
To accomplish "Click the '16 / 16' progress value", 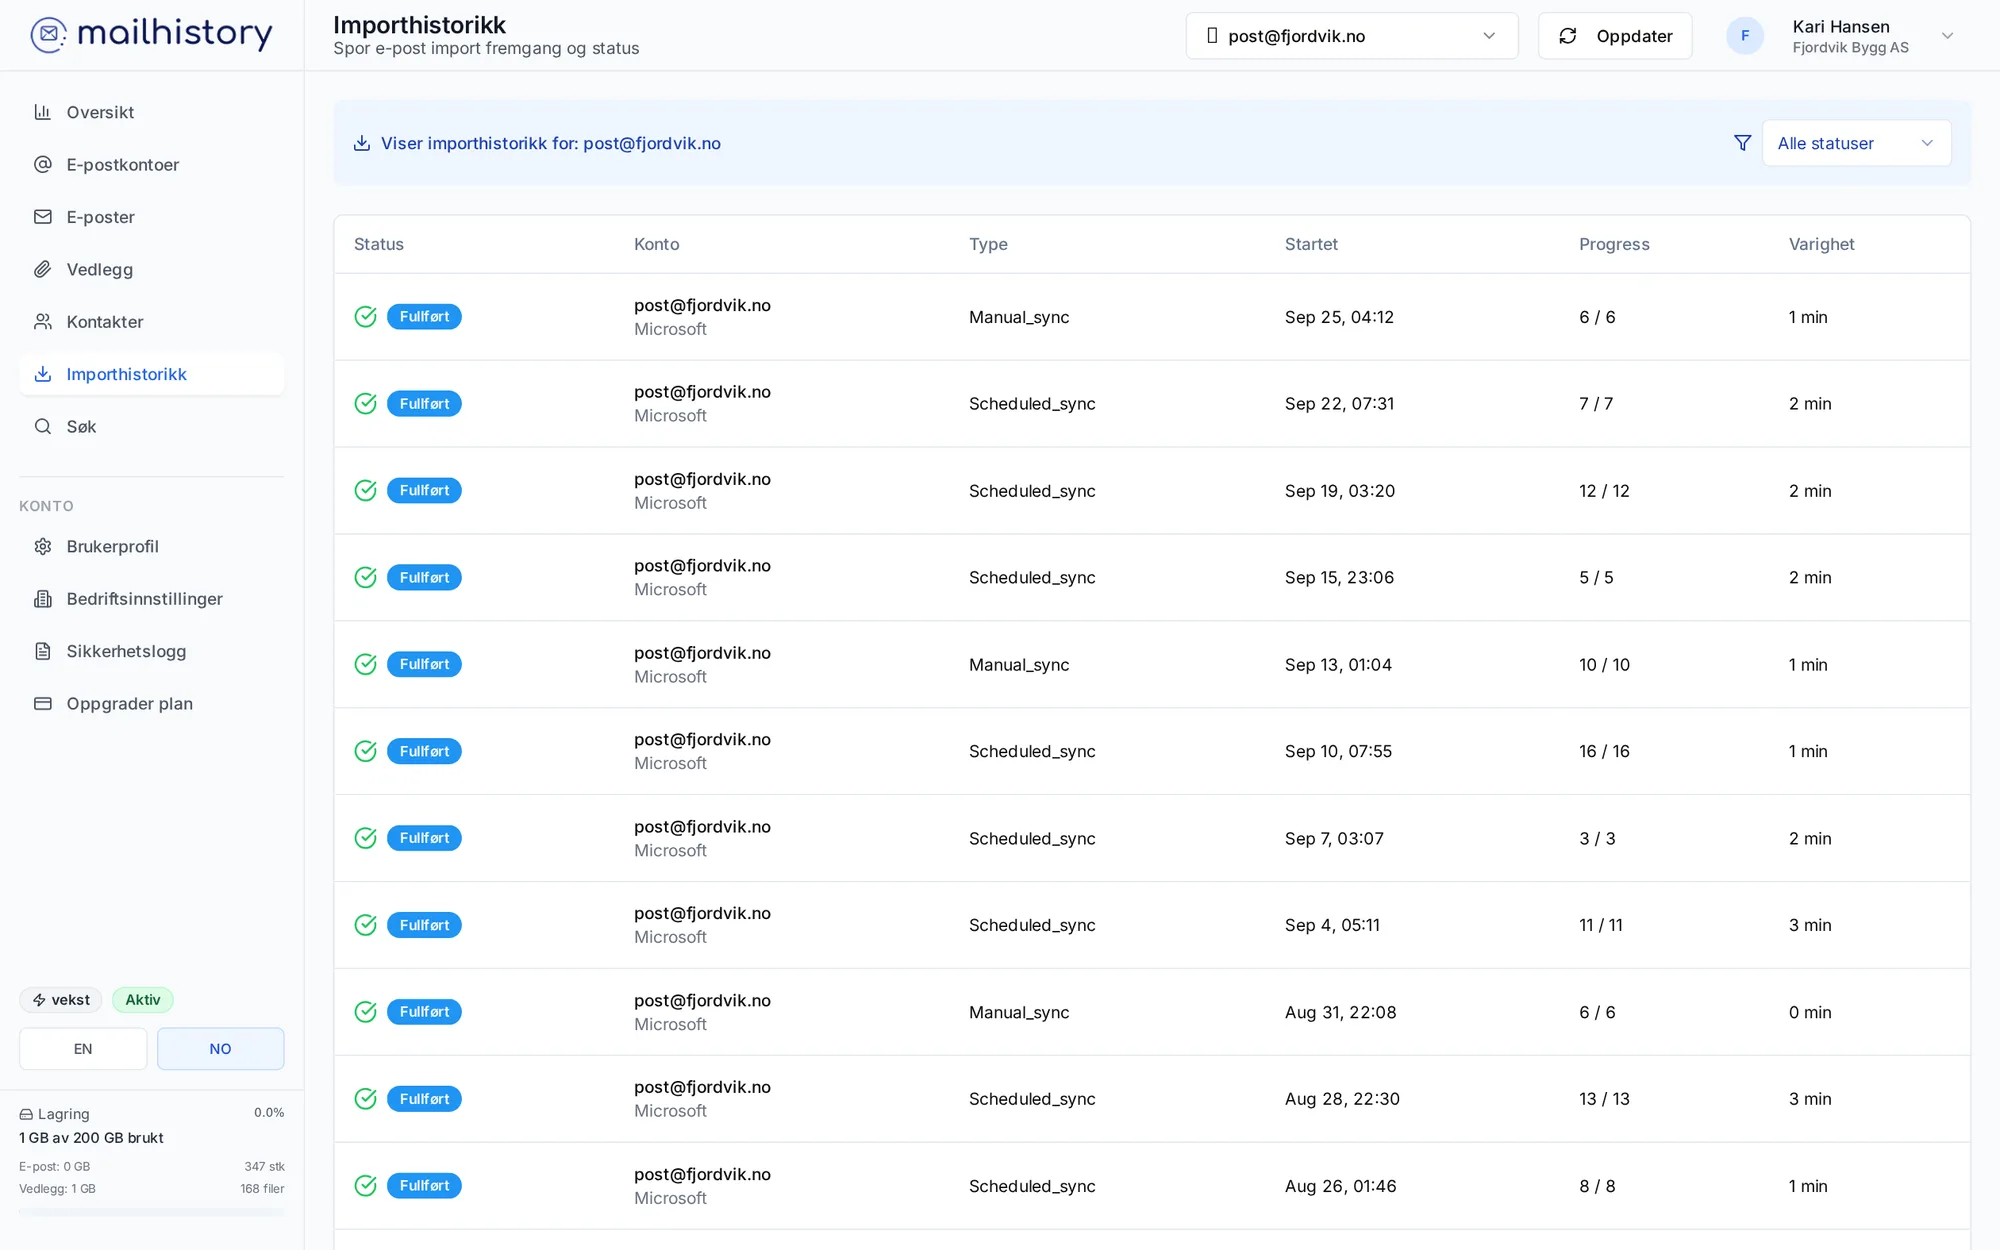I will (1604, 751).
